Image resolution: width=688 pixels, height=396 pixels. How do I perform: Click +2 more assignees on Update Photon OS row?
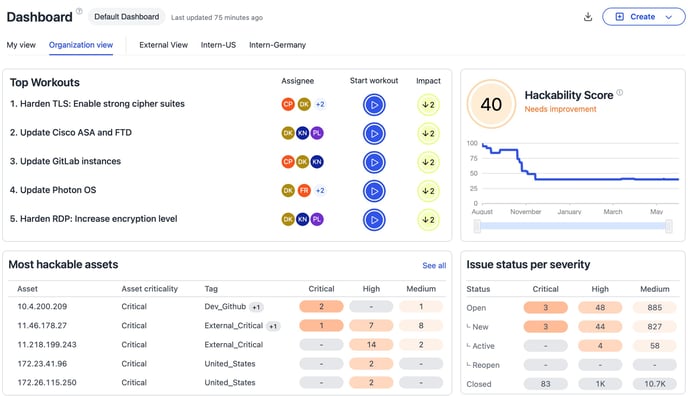coord(320,190)
